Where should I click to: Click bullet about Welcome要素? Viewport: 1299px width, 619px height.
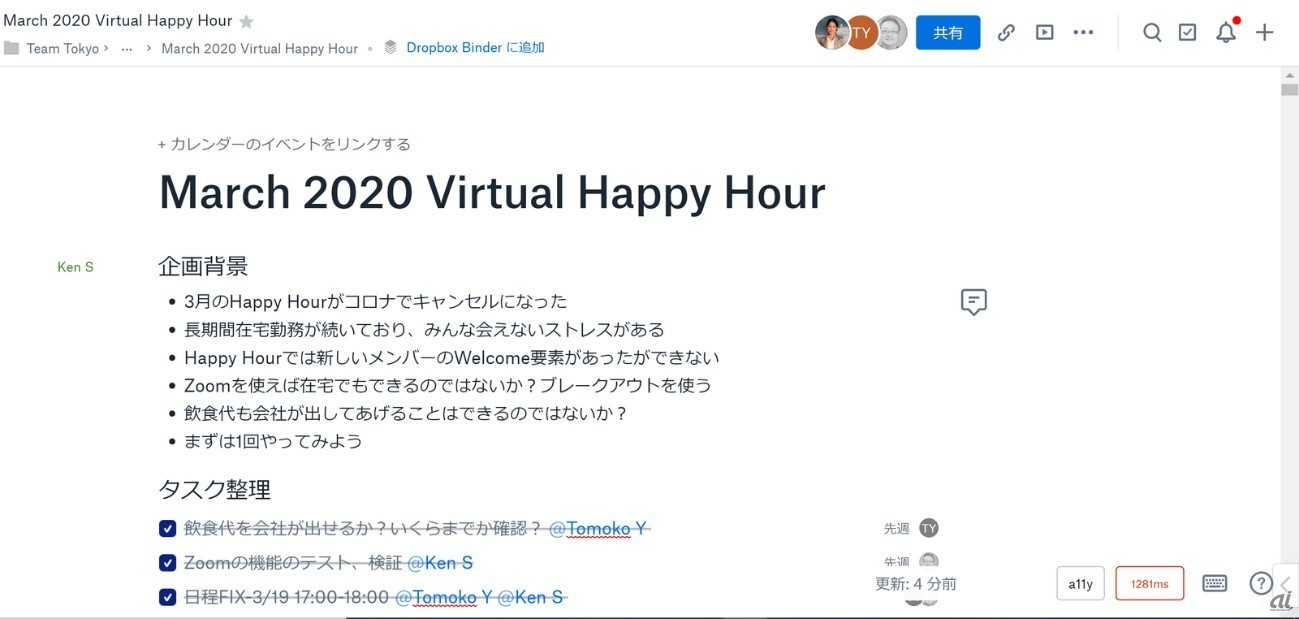[452, 357]
